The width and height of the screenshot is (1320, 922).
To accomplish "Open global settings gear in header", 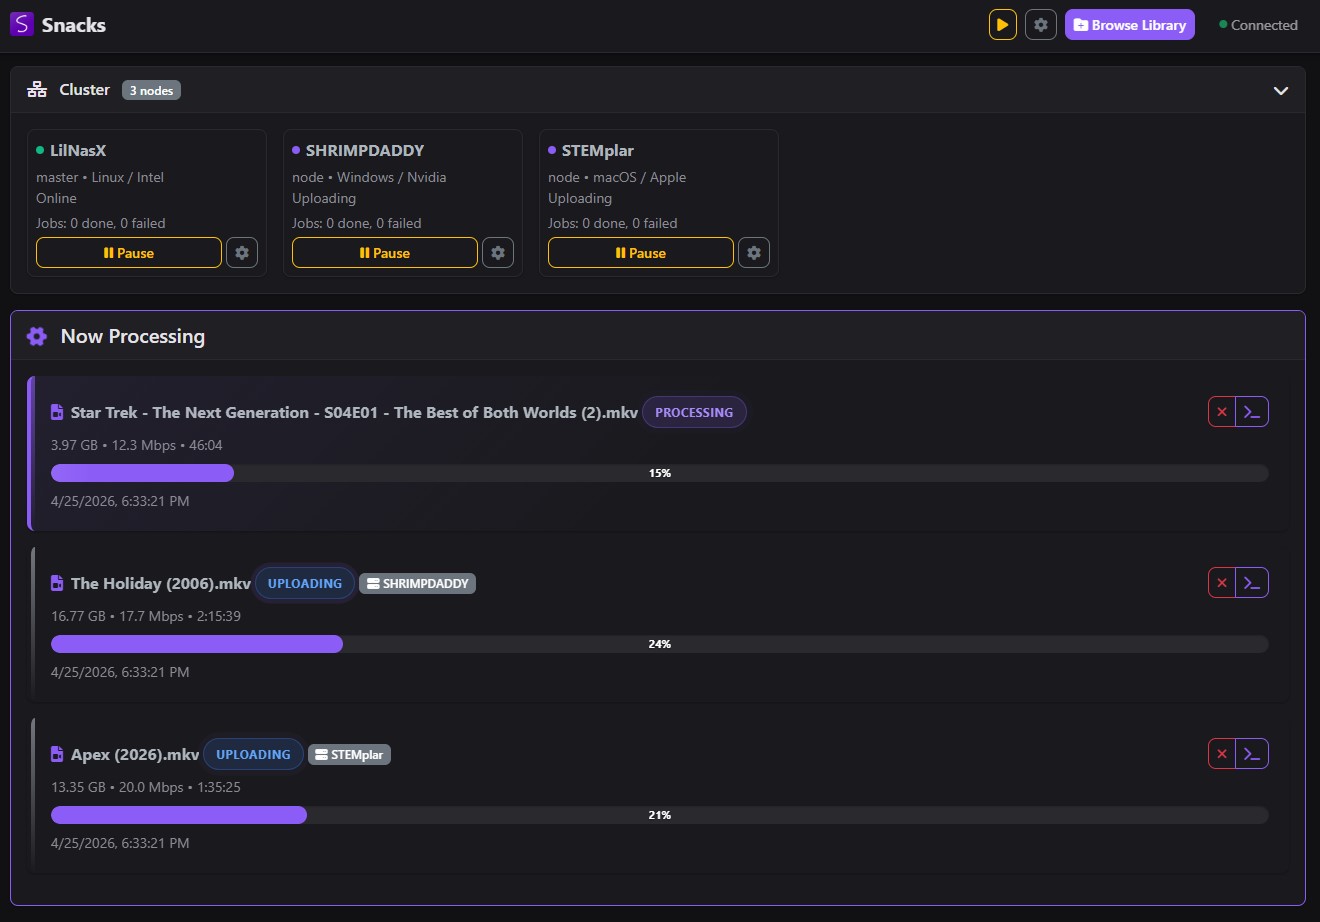I will [1041, 25].
